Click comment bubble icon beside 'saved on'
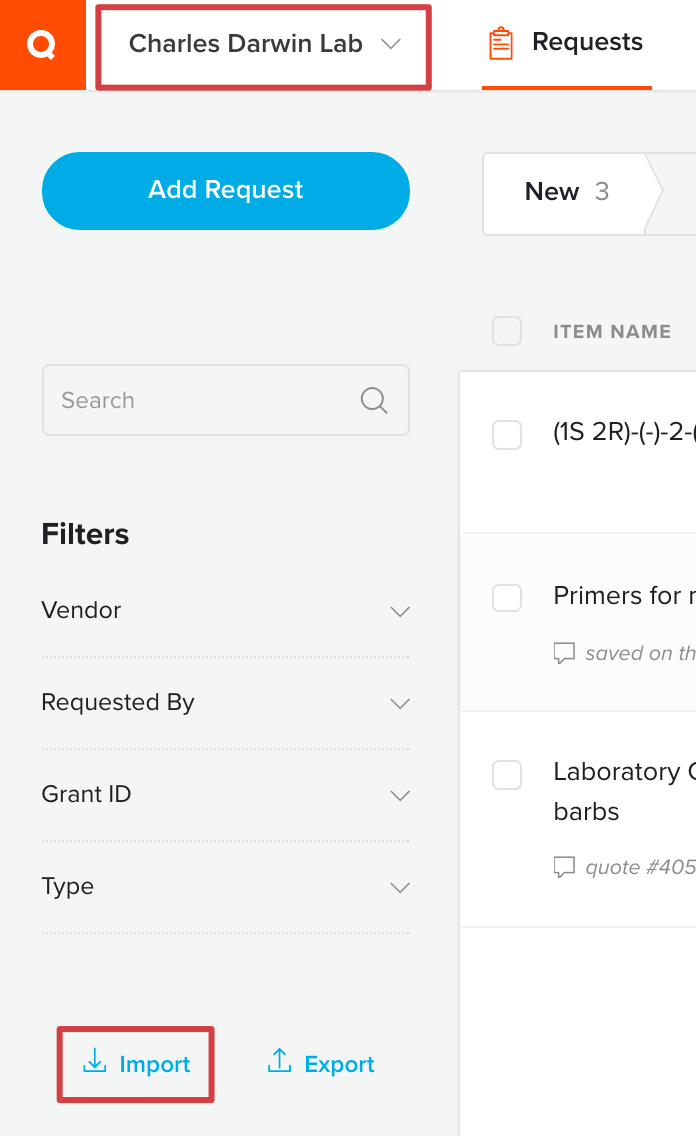 (x=564, y=653)
